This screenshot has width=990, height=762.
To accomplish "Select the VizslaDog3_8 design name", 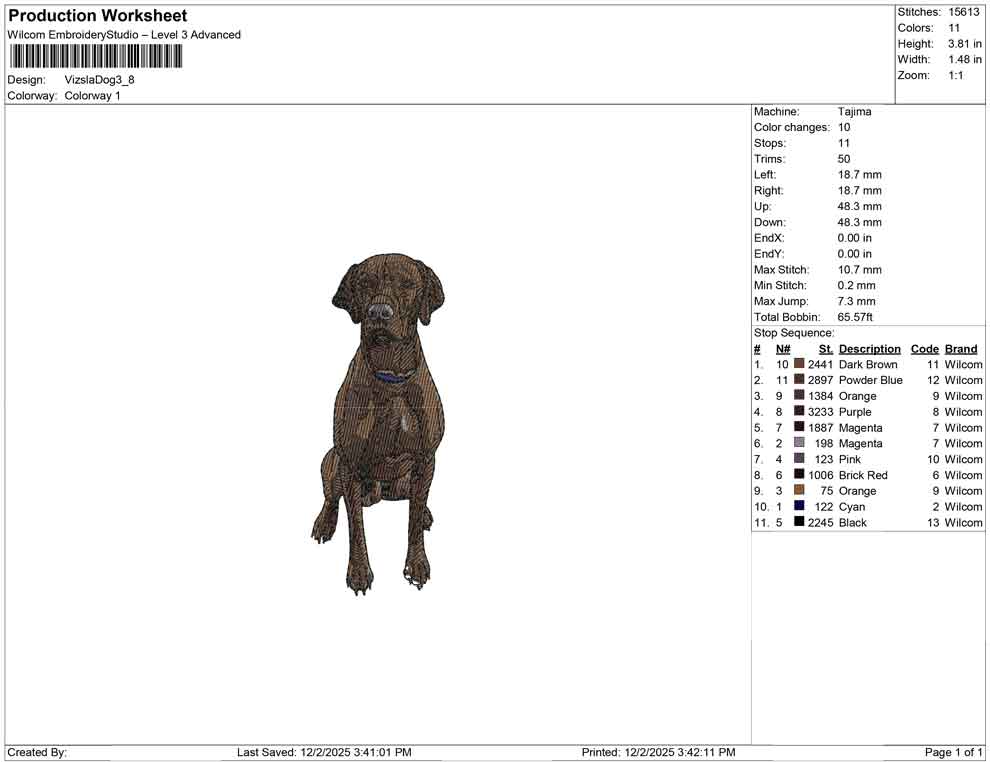I will click(x=100, y=80).
